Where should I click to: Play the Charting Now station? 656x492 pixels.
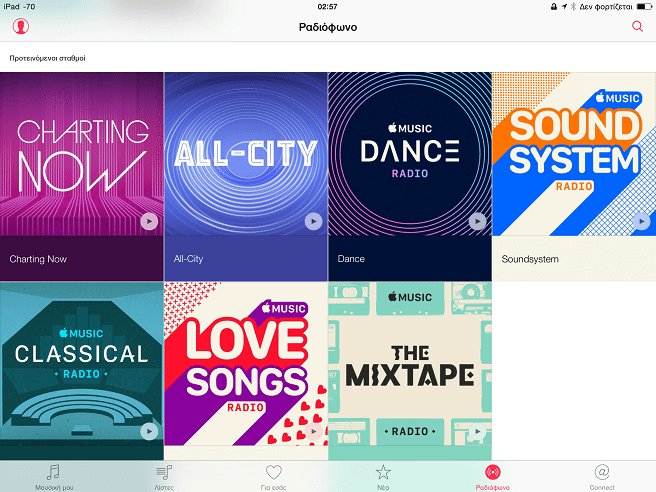(x=149, y=221)
